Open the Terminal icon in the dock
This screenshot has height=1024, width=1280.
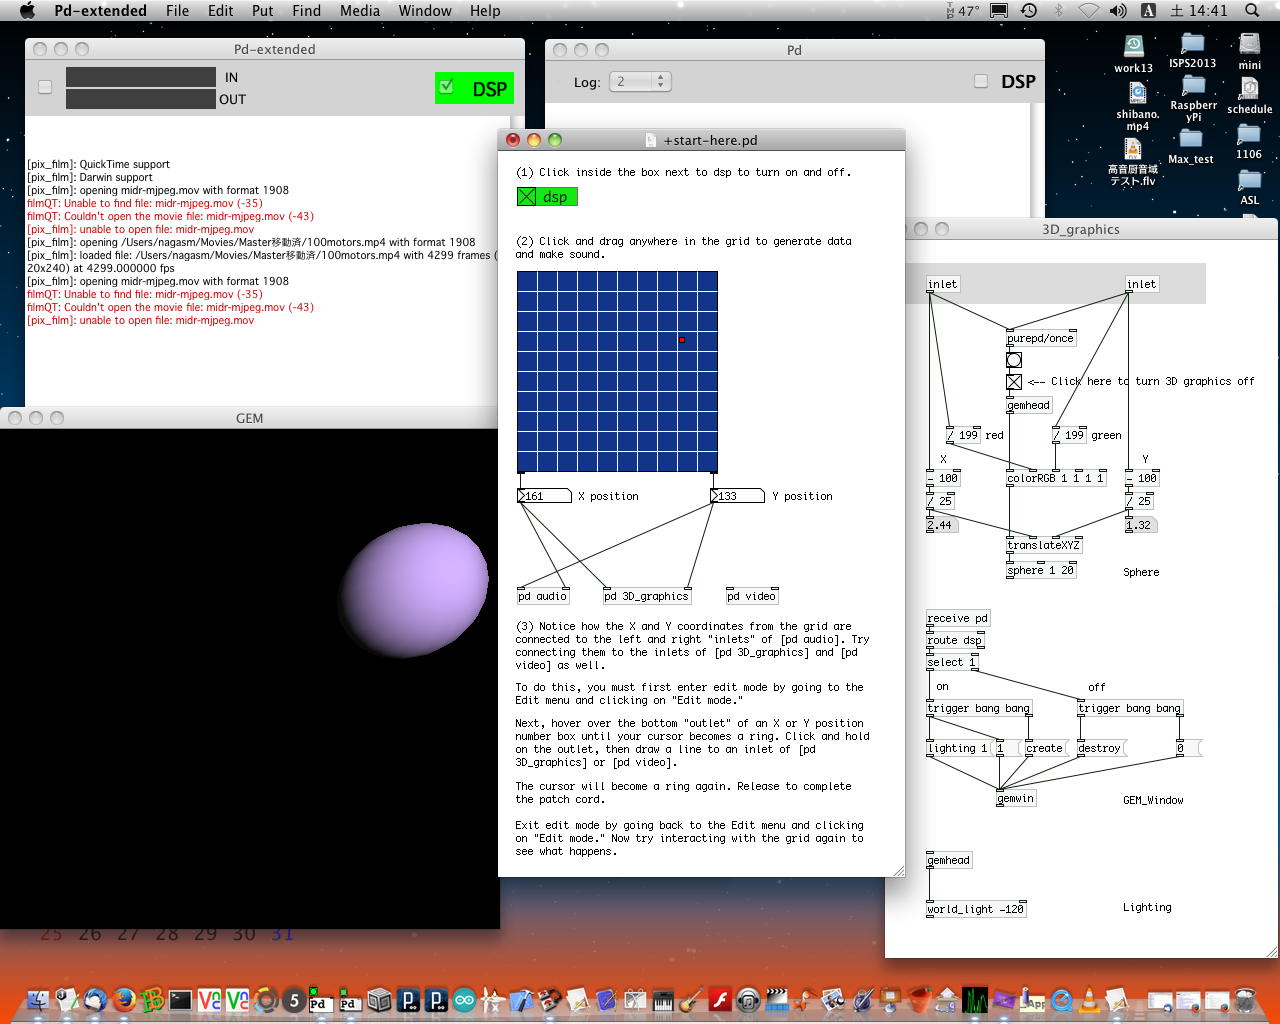[181, 999]
